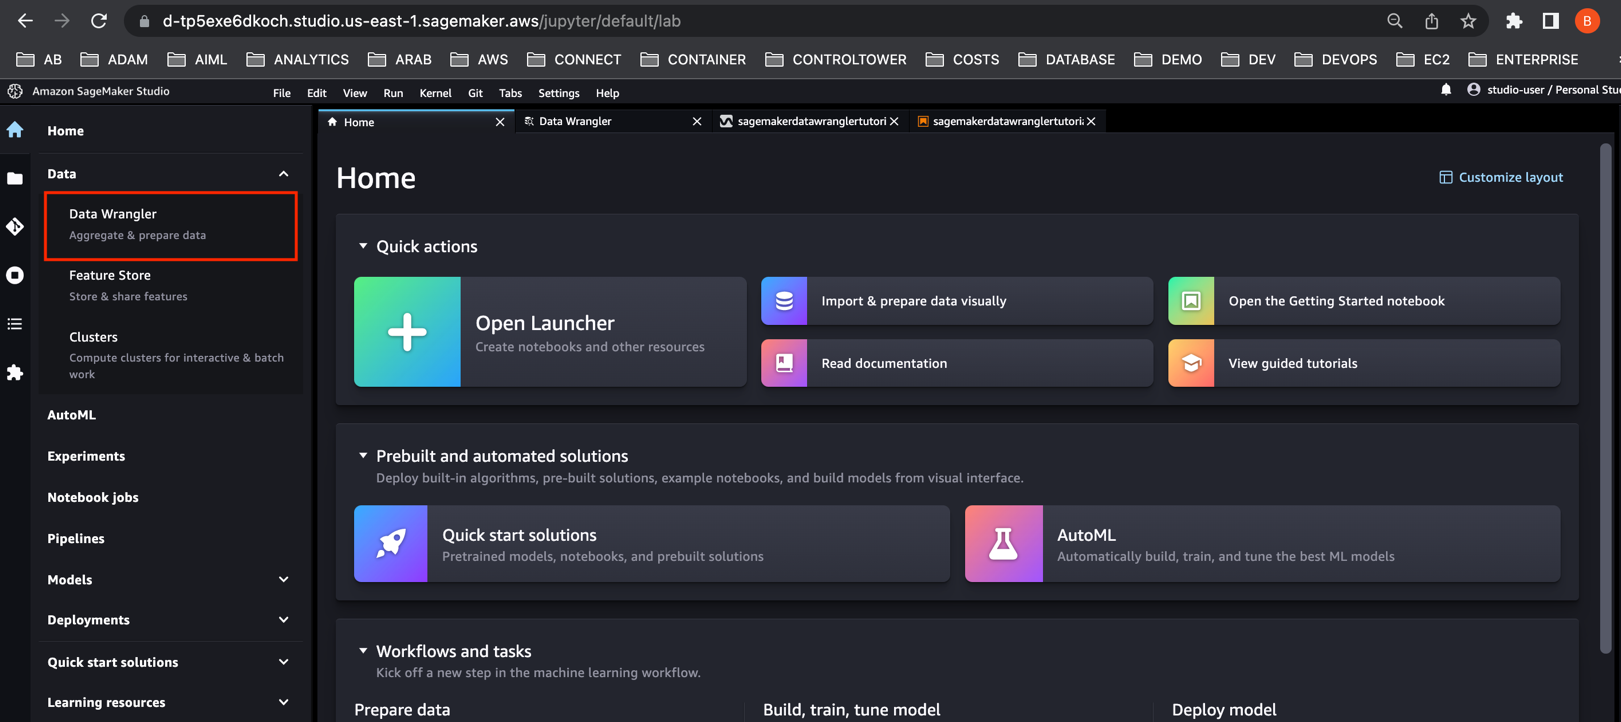The image size is (1621, 722).
Task: Click View guided tutorials button
Action: [x=1364, y=363]
